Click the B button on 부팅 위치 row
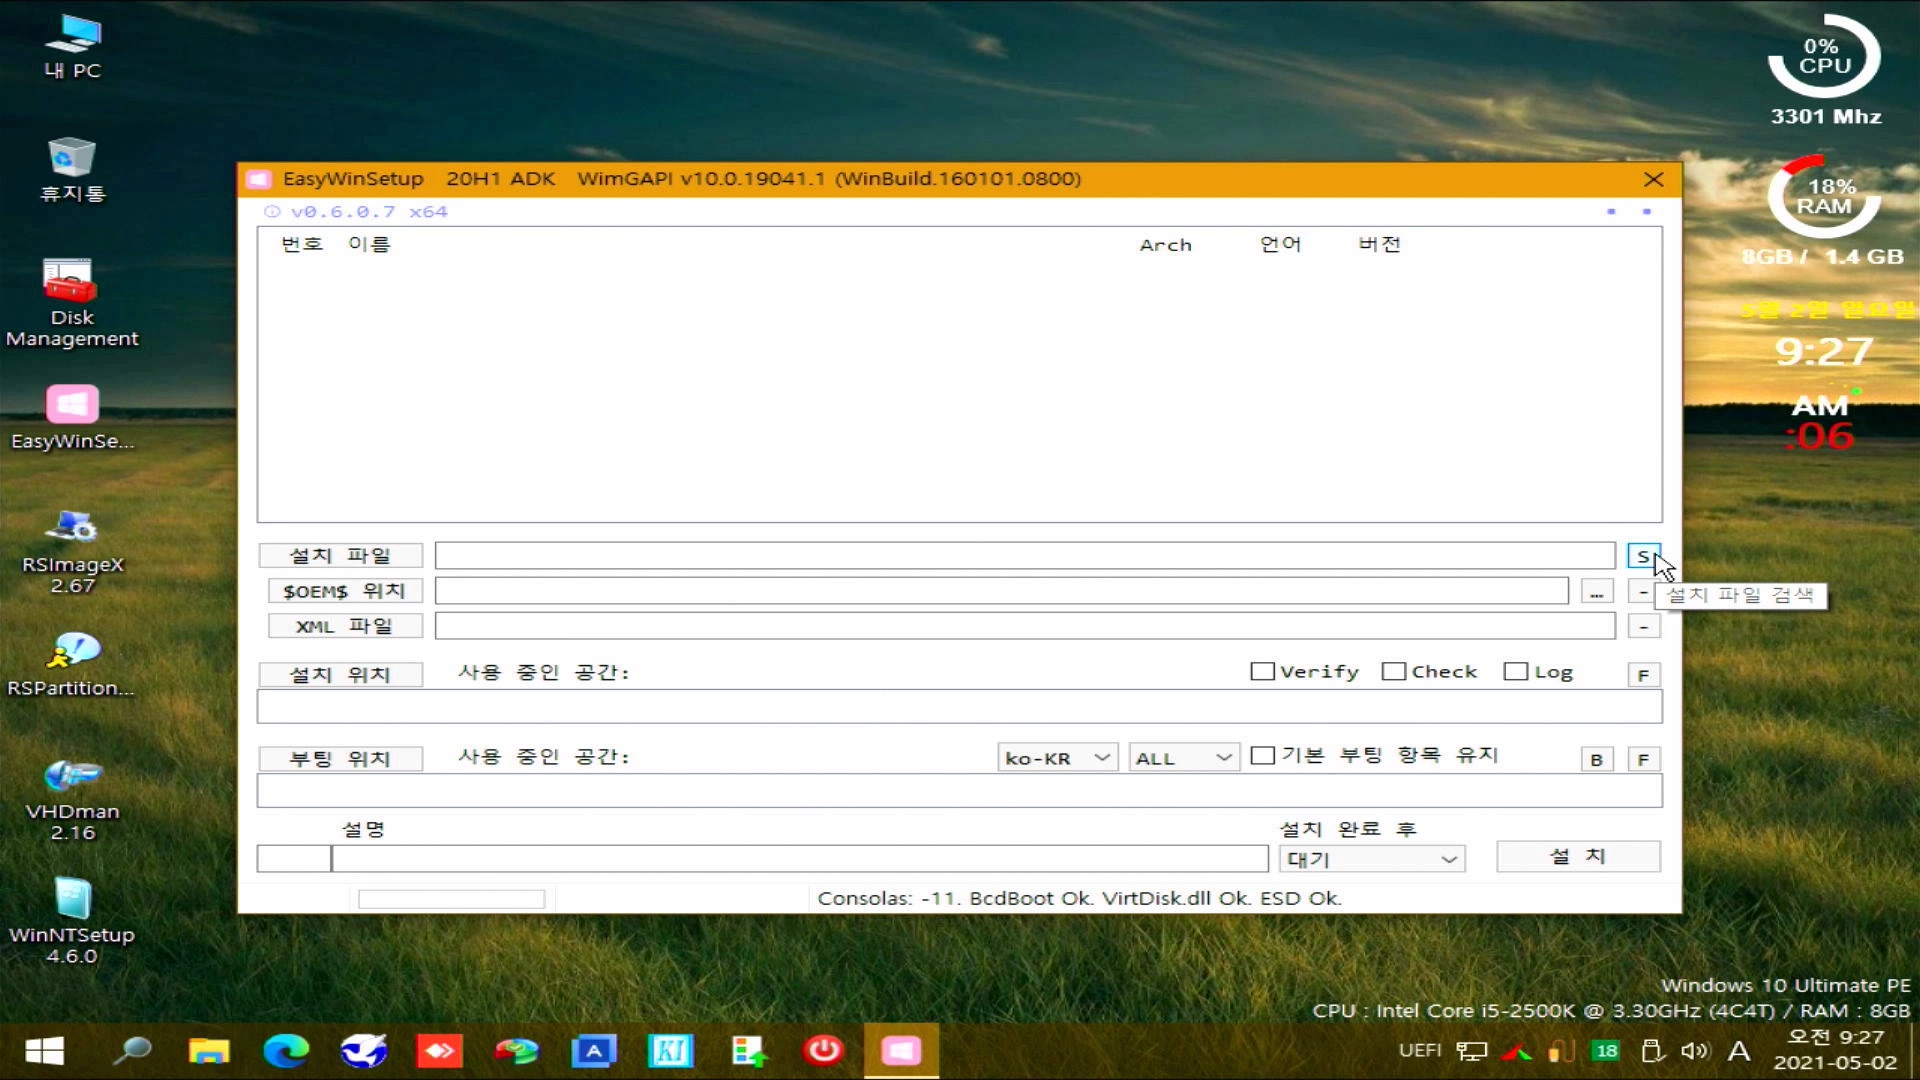Image resolution: width=1920 pixels, height=1080 pixels. [1596, 759]
